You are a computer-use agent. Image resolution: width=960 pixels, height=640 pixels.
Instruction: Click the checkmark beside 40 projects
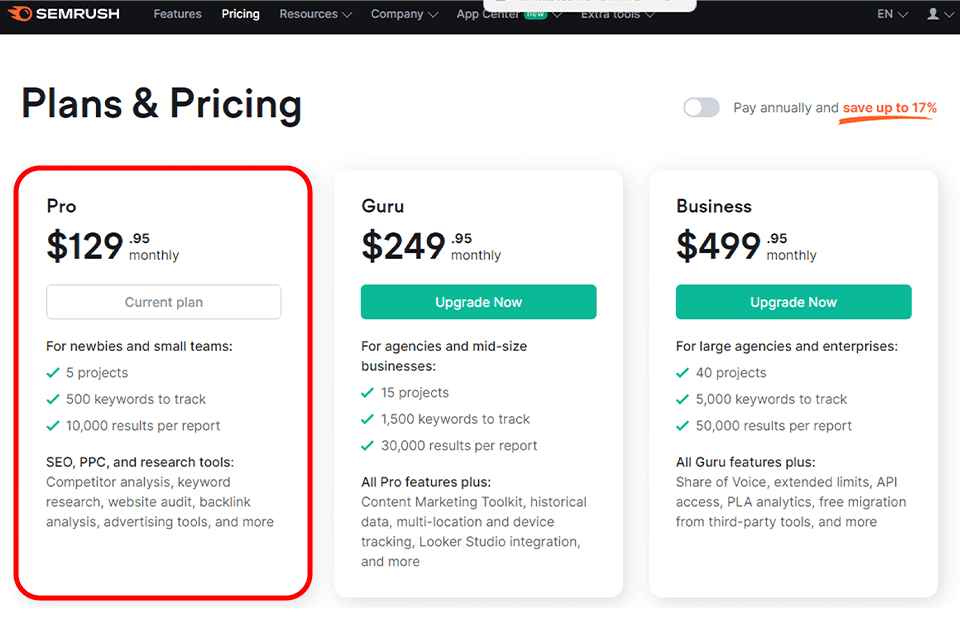click(x=684, y=373)
